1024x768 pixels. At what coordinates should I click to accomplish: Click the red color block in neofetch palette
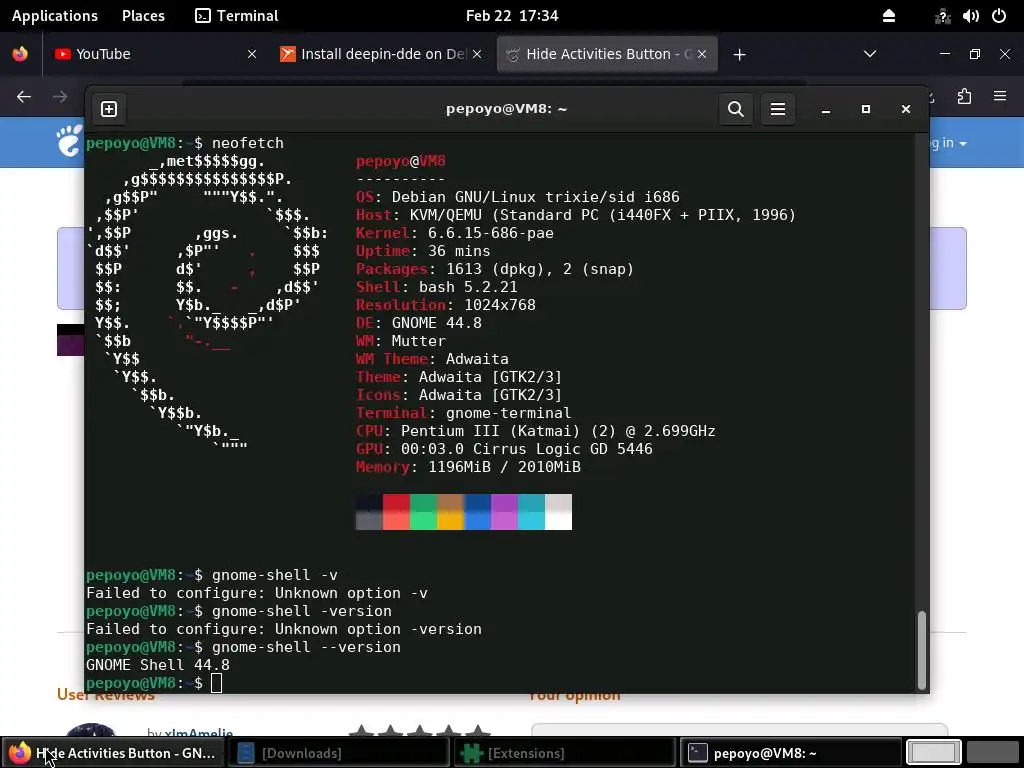396,512
